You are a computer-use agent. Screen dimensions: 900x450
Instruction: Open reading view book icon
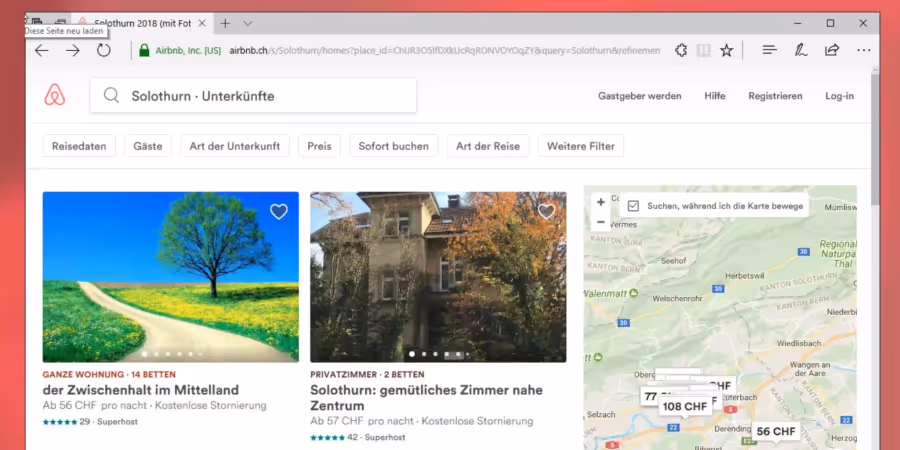click(x=704, y=51)
